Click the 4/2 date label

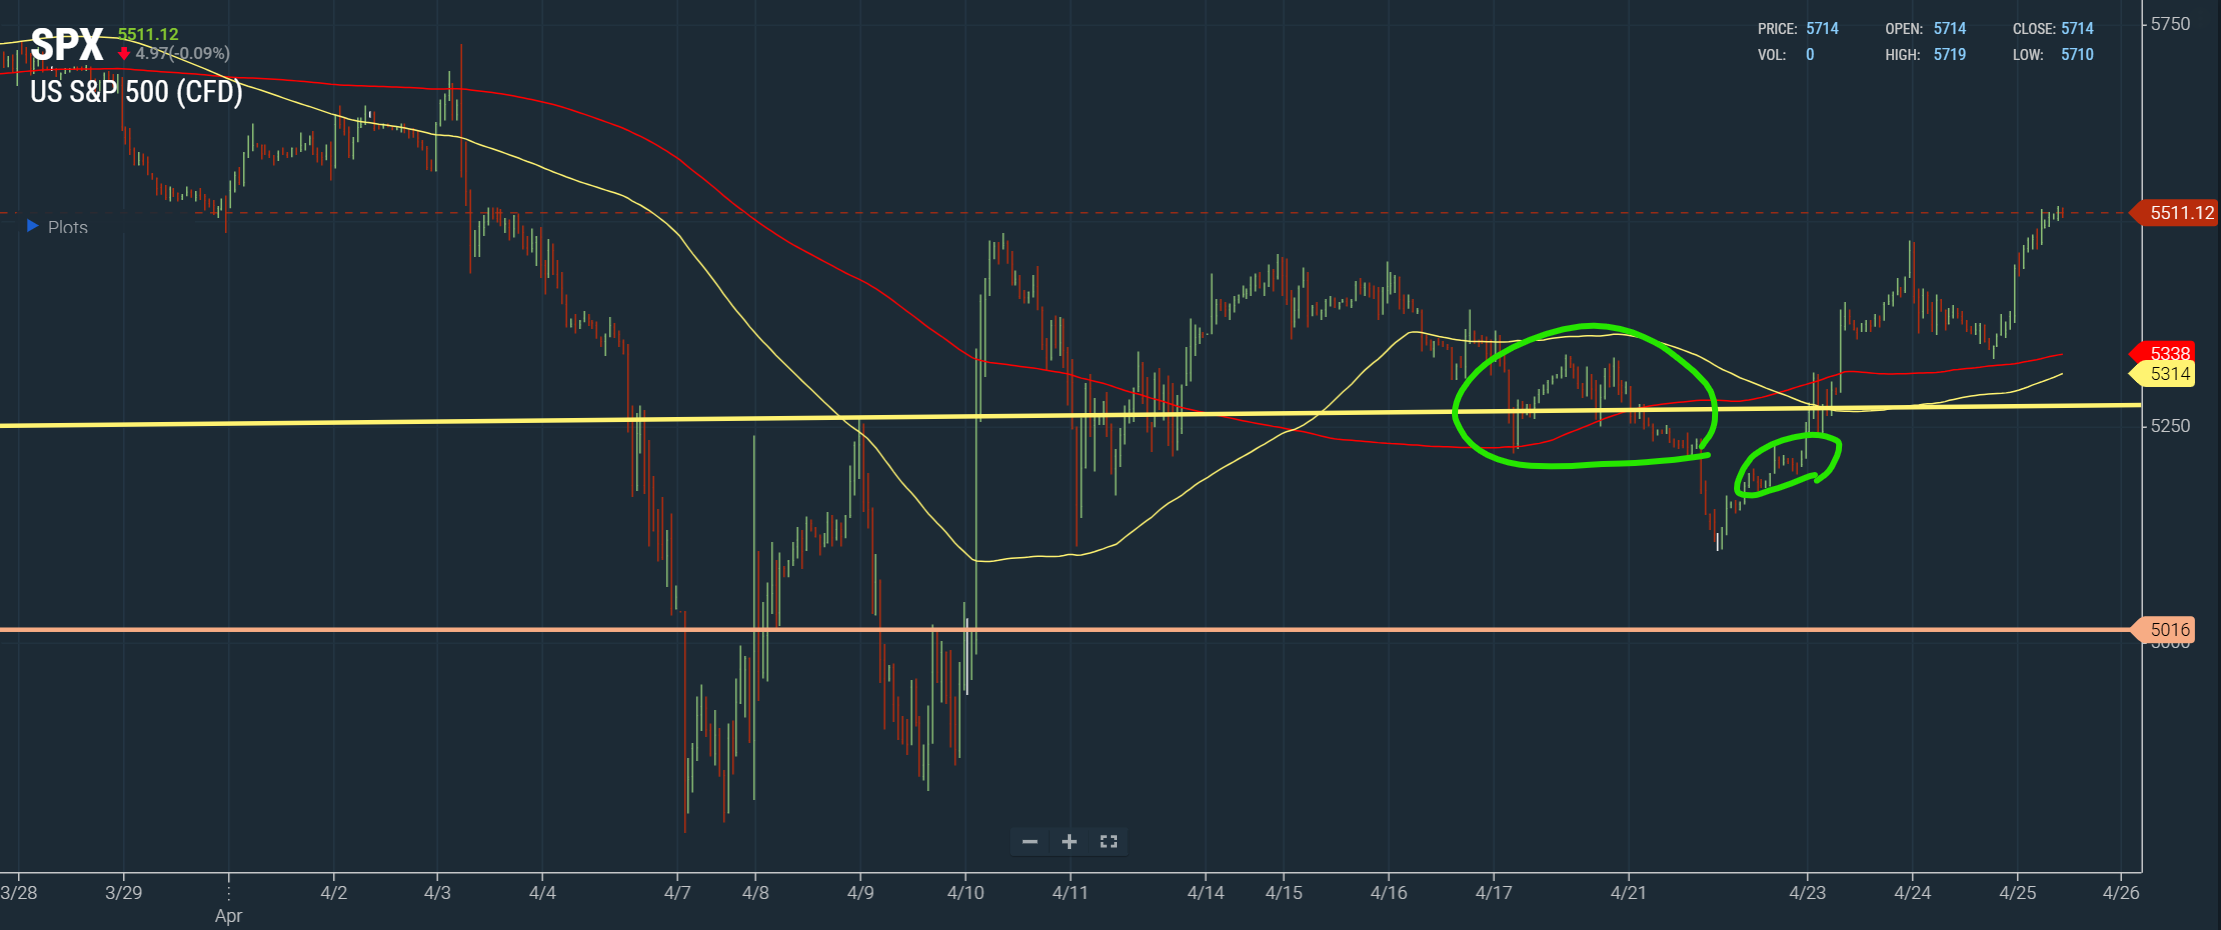333,892
